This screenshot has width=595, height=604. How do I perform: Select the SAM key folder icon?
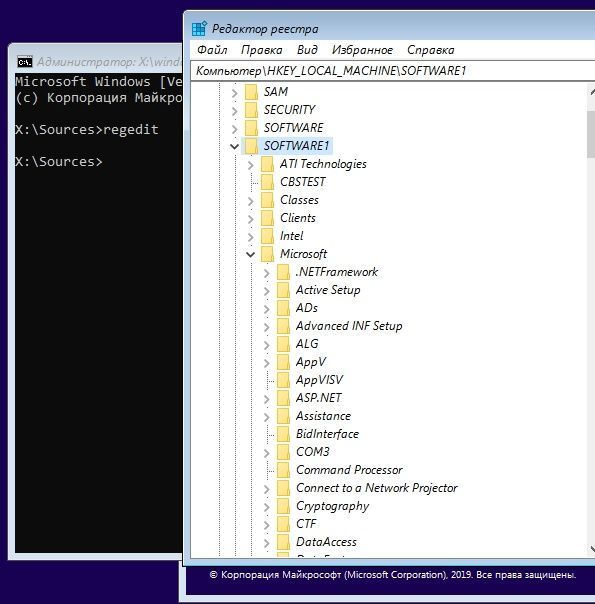point(251,92)
